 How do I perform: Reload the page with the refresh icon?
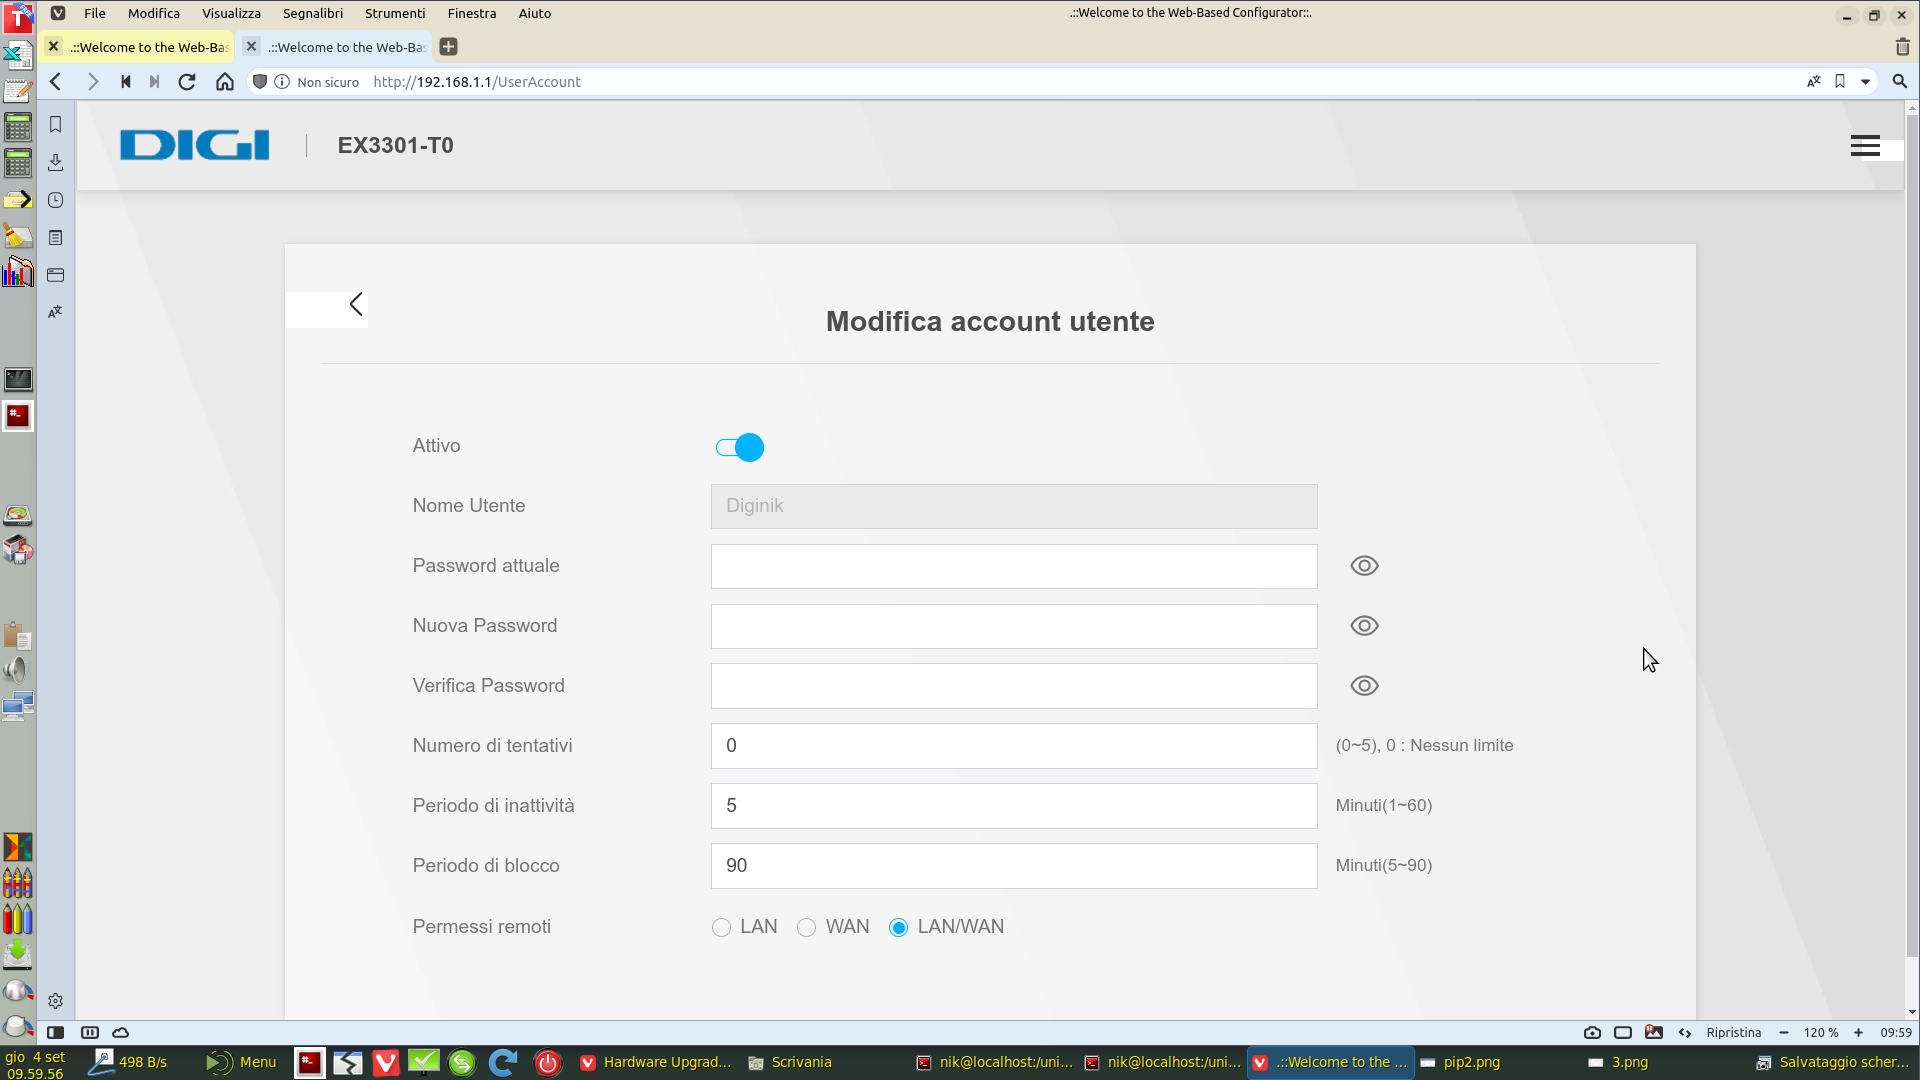(187, 82)
